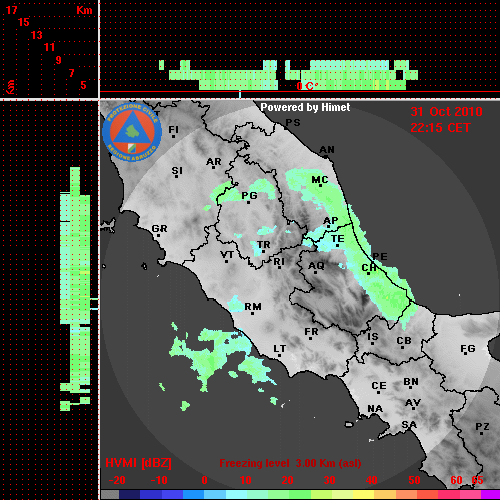Select the SI city marker
Image resolution: width=500 pixels, height=500 pixels.
pyautogui.click(x=177, y=172)
